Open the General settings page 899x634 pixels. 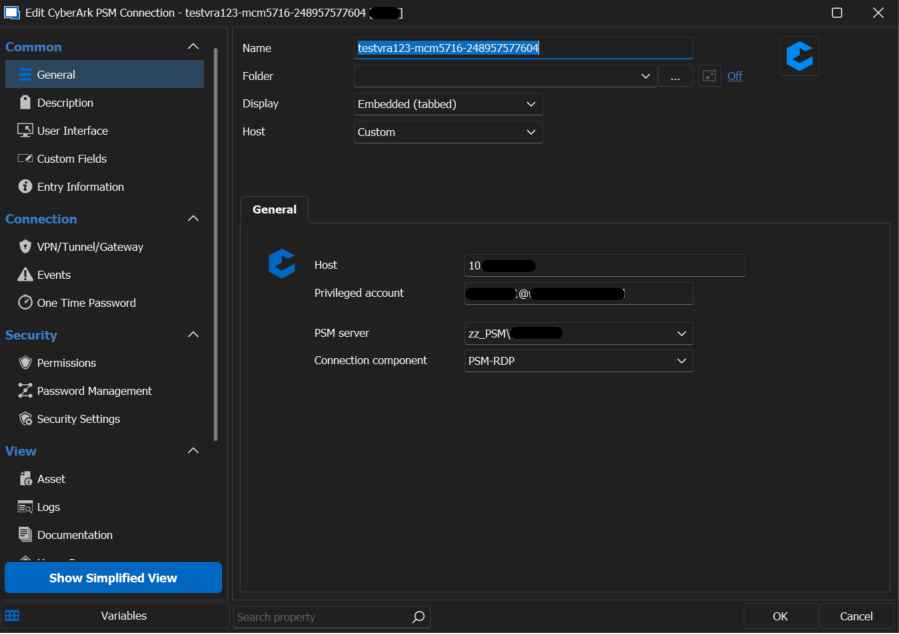pos(104,75)
